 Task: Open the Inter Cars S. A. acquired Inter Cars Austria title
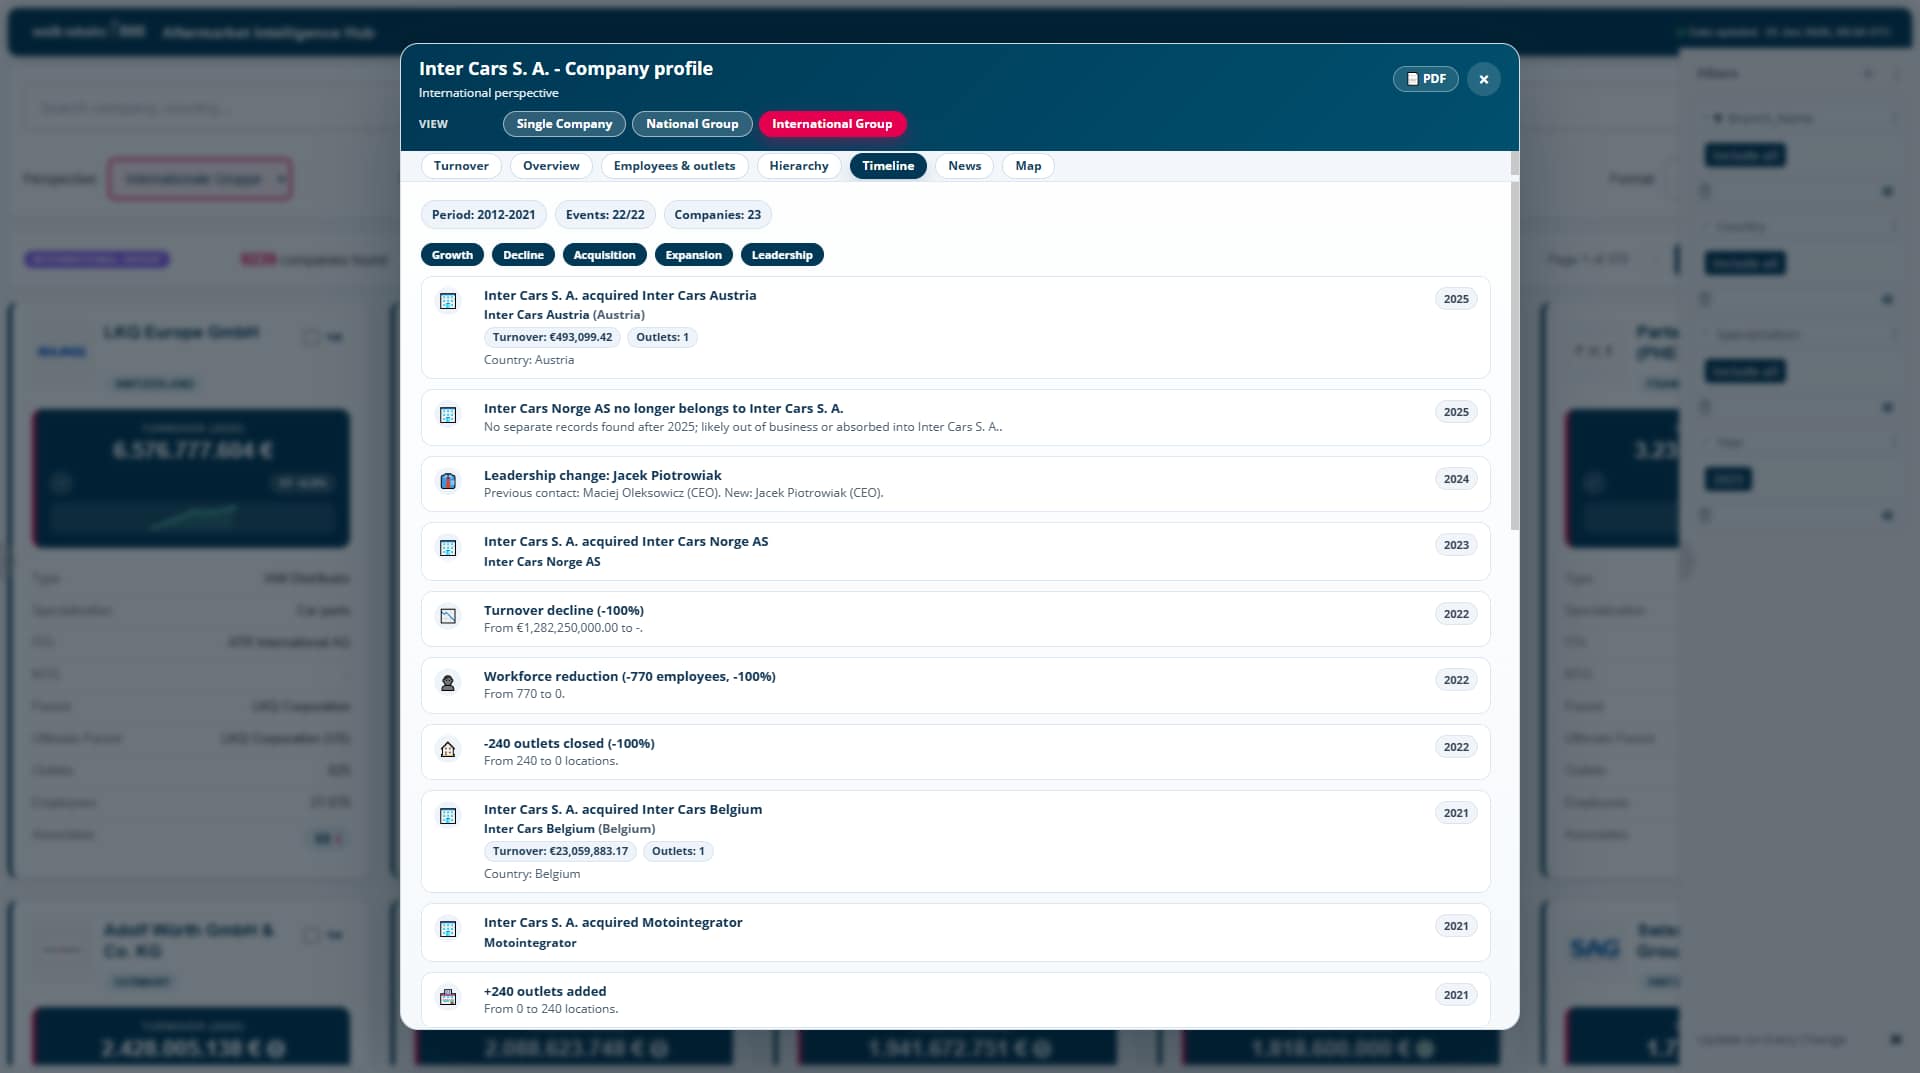pos(620,295)
